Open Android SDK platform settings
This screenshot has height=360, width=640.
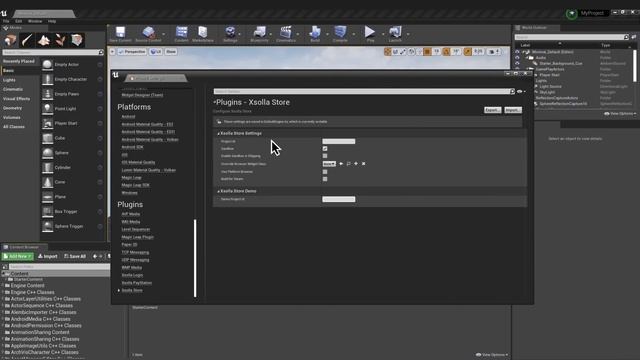[x=132, y=147]
